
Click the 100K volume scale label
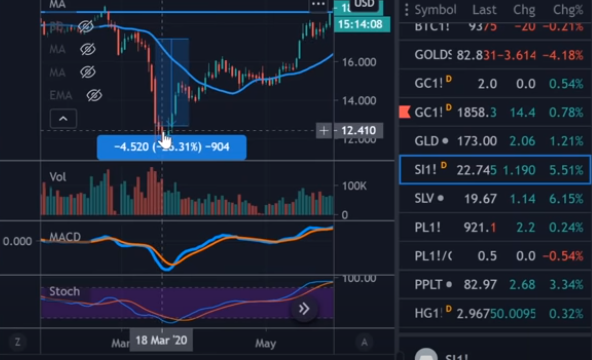click(354, 186)
